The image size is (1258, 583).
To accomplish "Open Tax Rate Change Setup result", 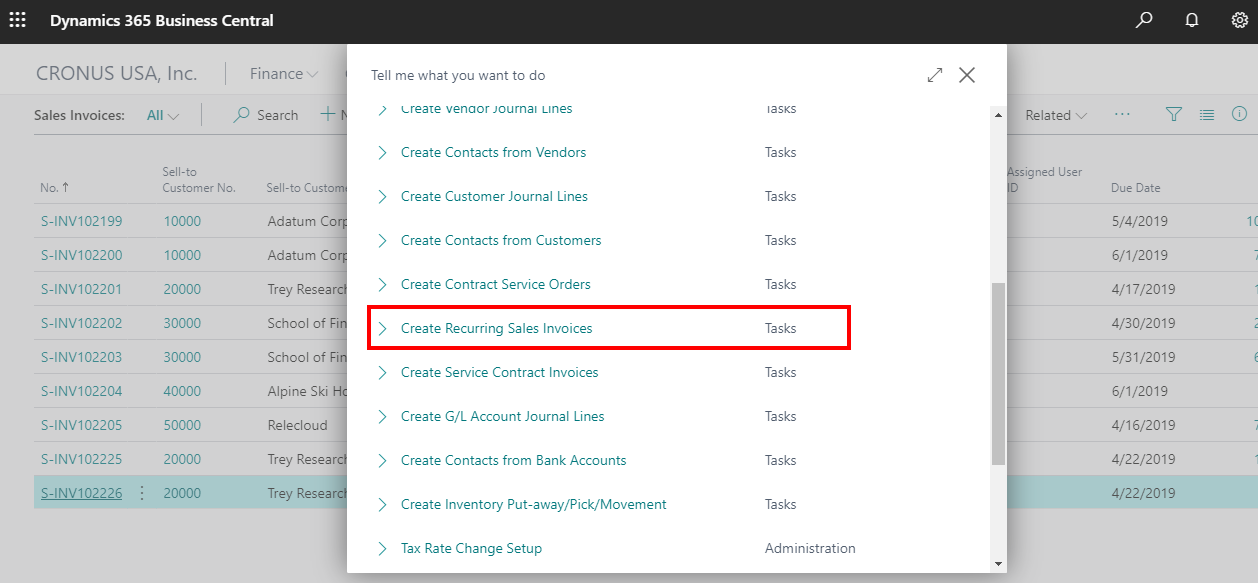I will point(471,548).
